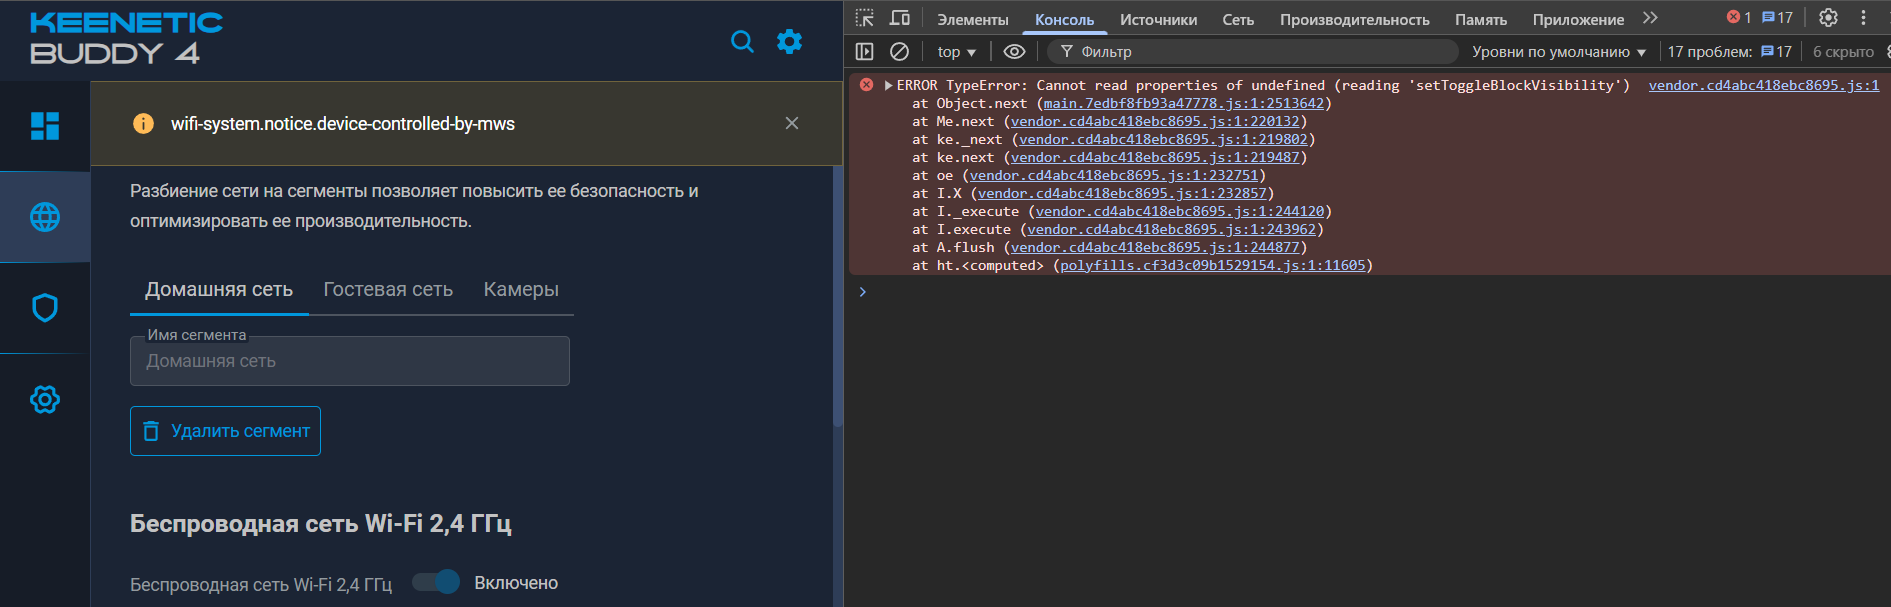Open the shield security icon in sidebar
The width and height of the screenshot is (1891, 607).
pyautogui.click(x=45, y=308)
